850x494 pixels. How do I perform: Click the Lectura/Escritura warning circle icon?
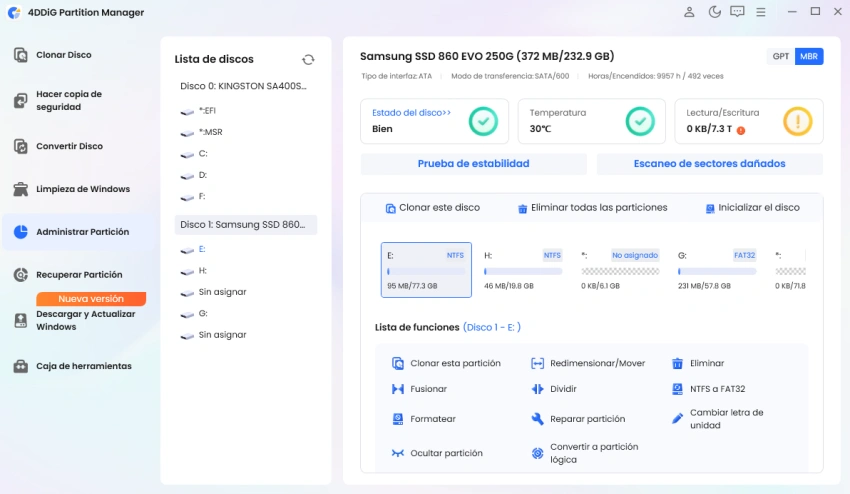tap(797, 121)
